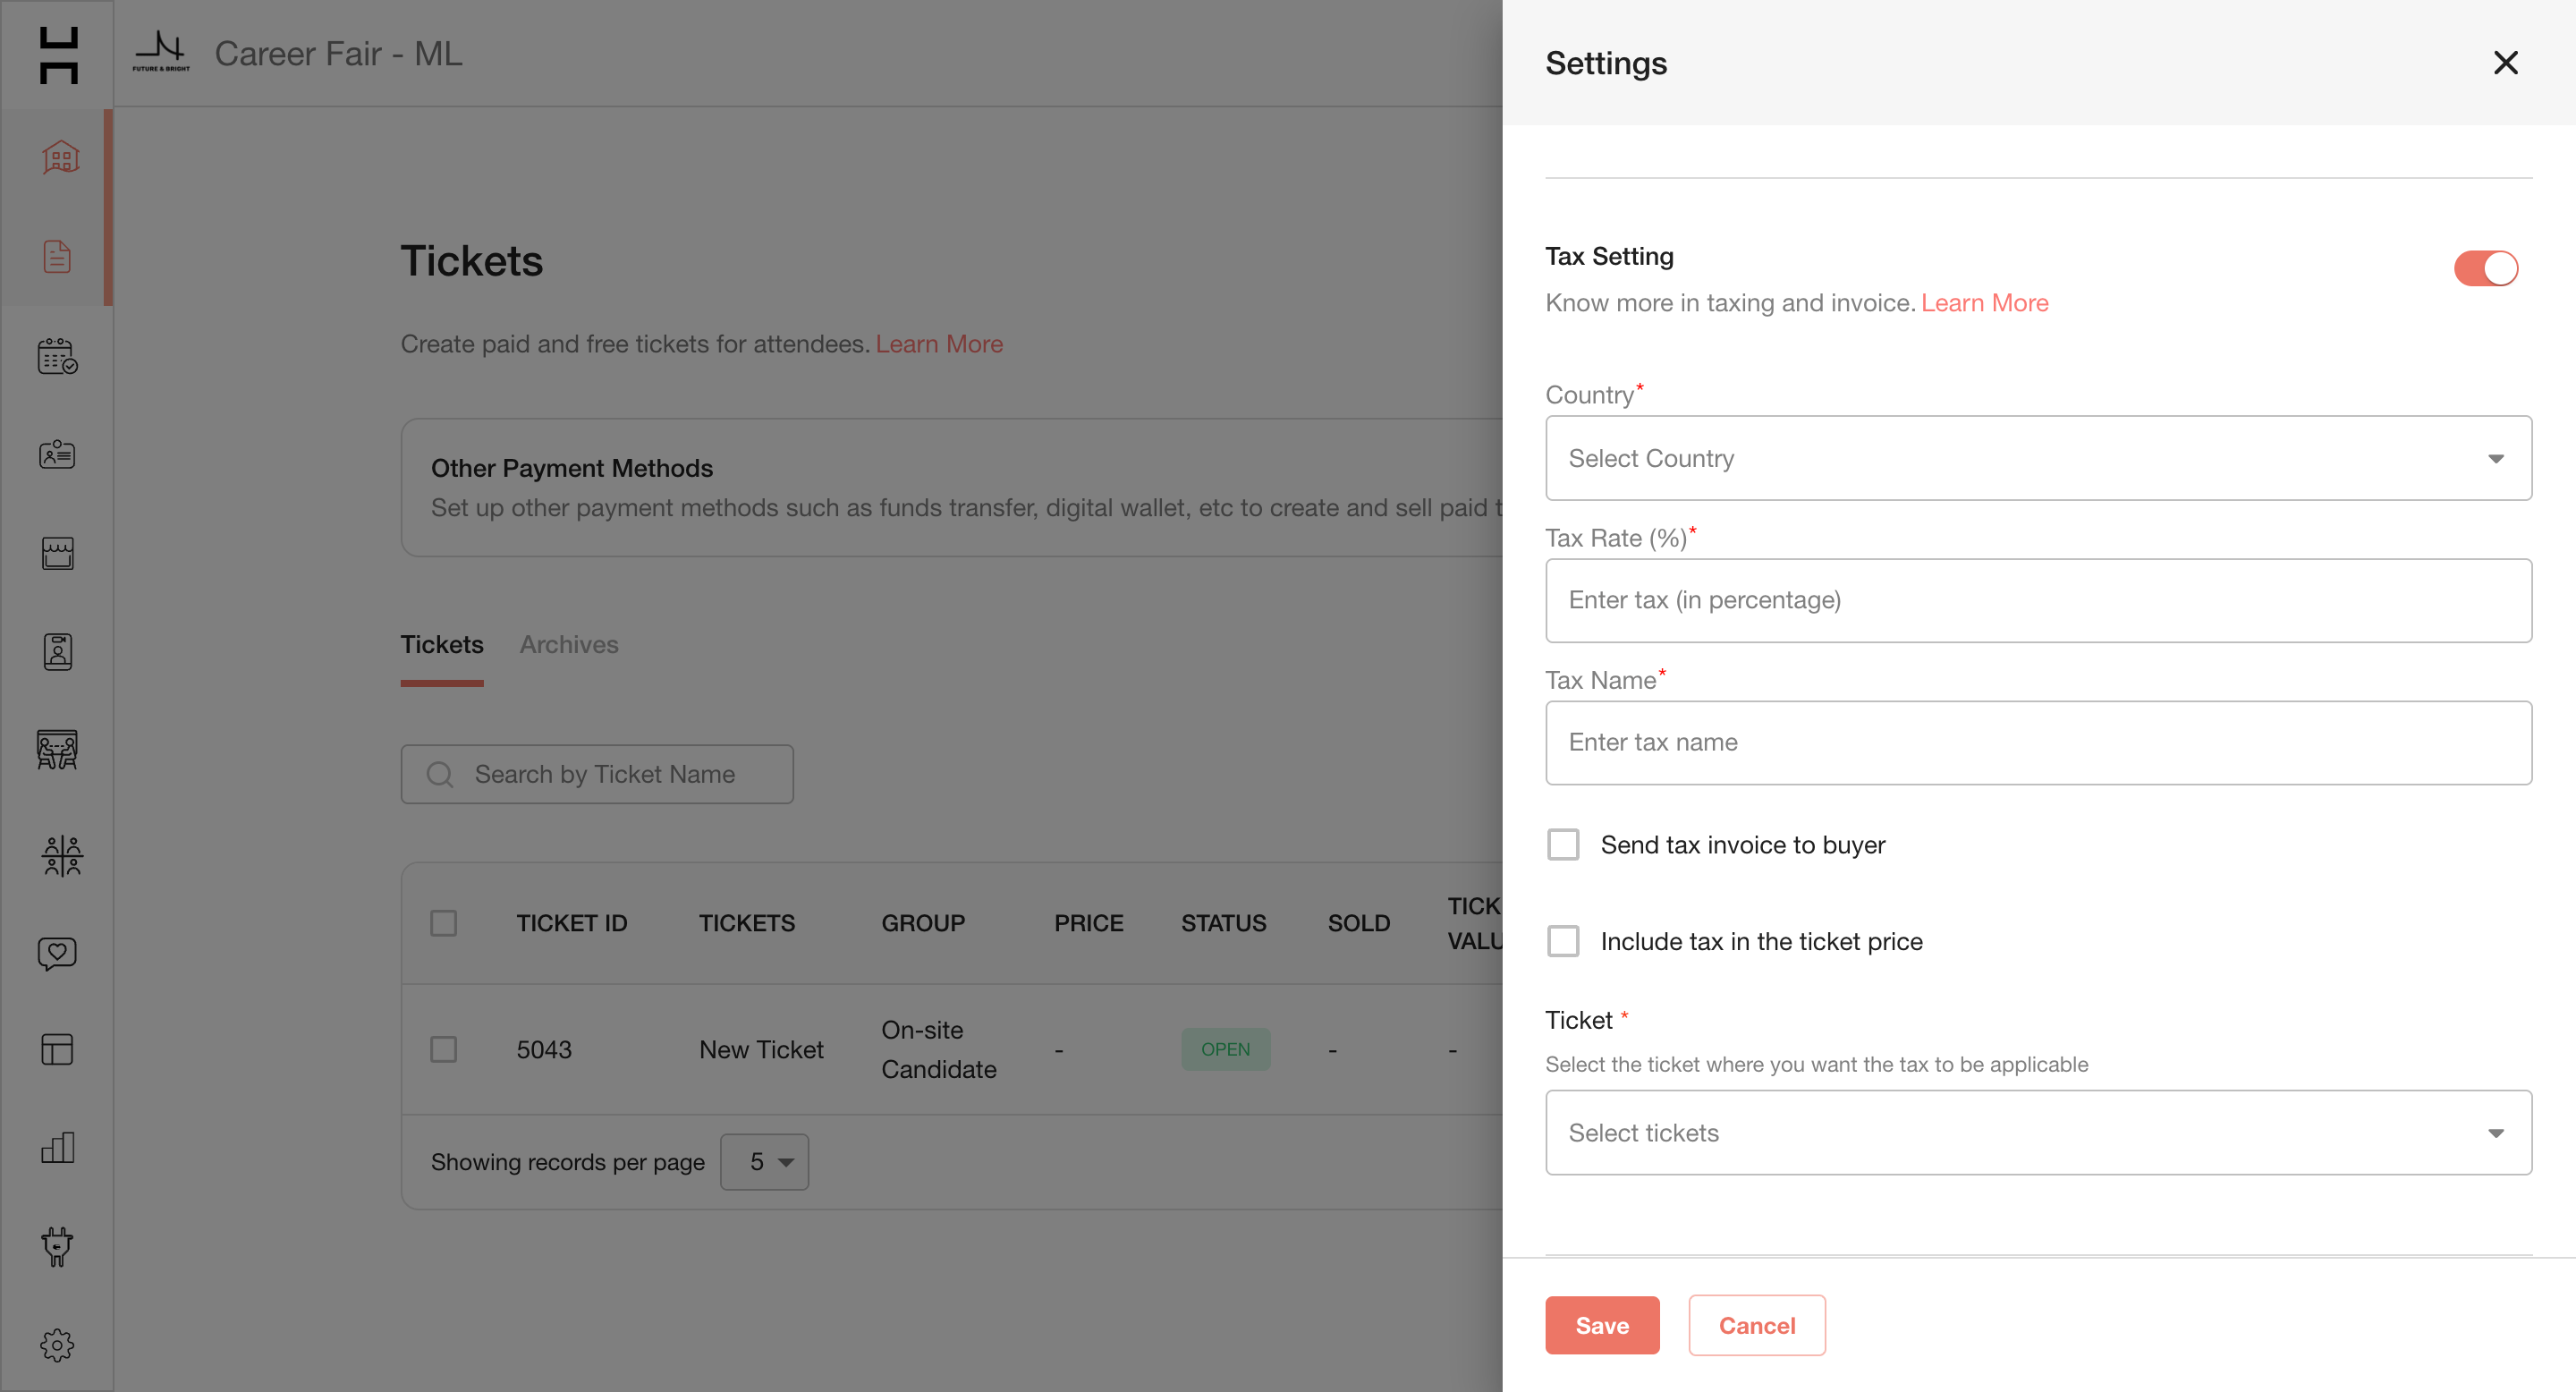Click the Tax Name input field

tap(2038, 742)
